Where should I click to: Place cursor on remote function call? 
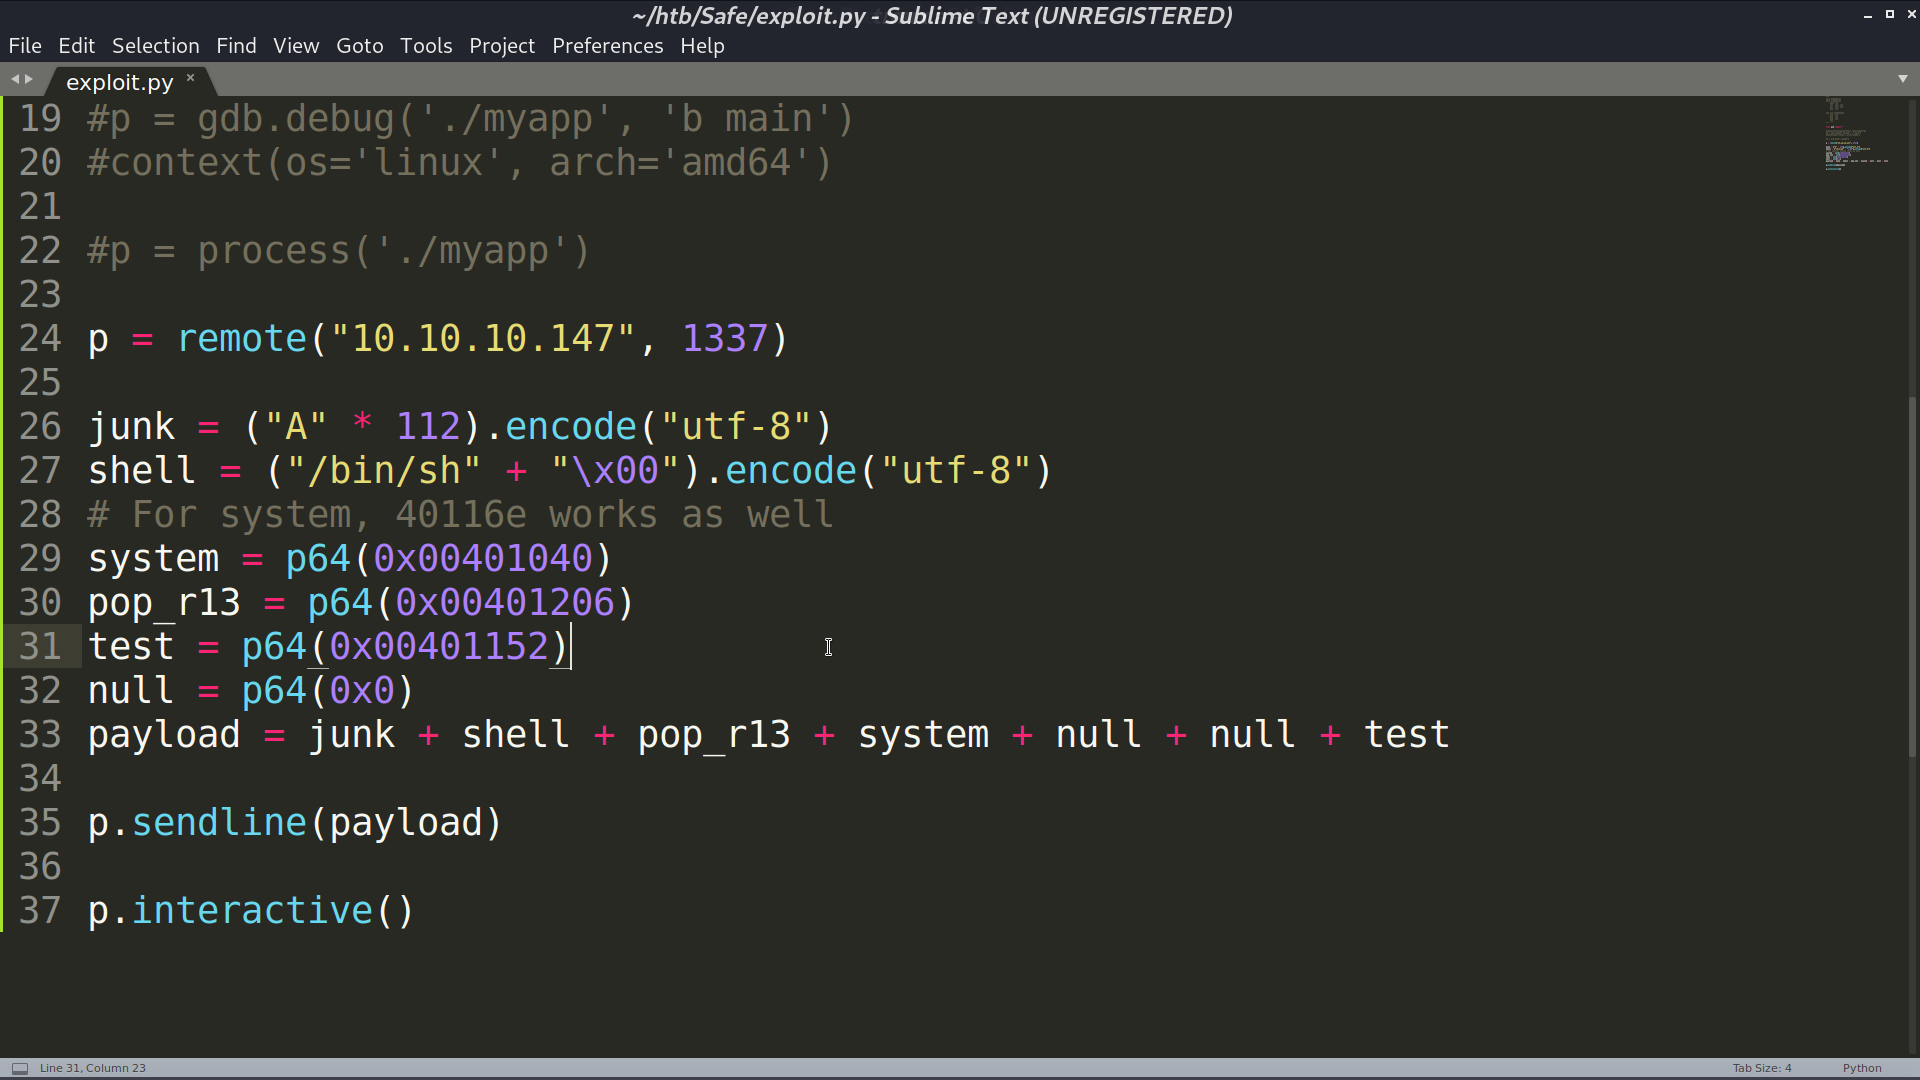tap(242, 339)
